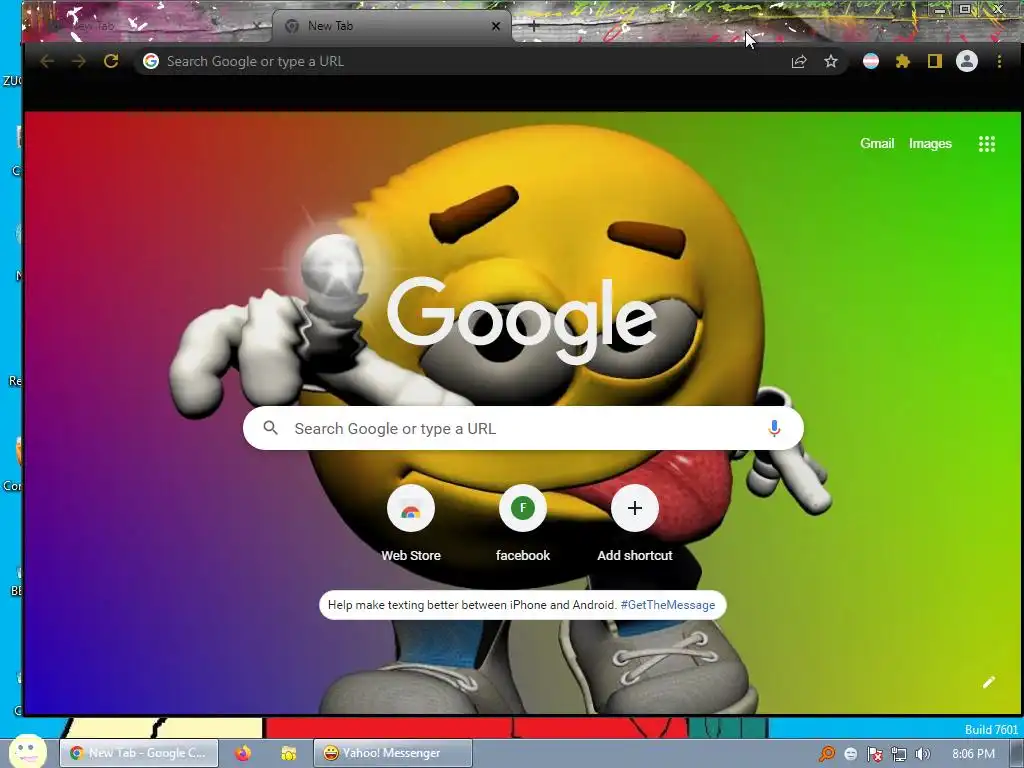1024x768 pixels.
Task: Click the orange magnifier tray icon
Action: point(827,754)
